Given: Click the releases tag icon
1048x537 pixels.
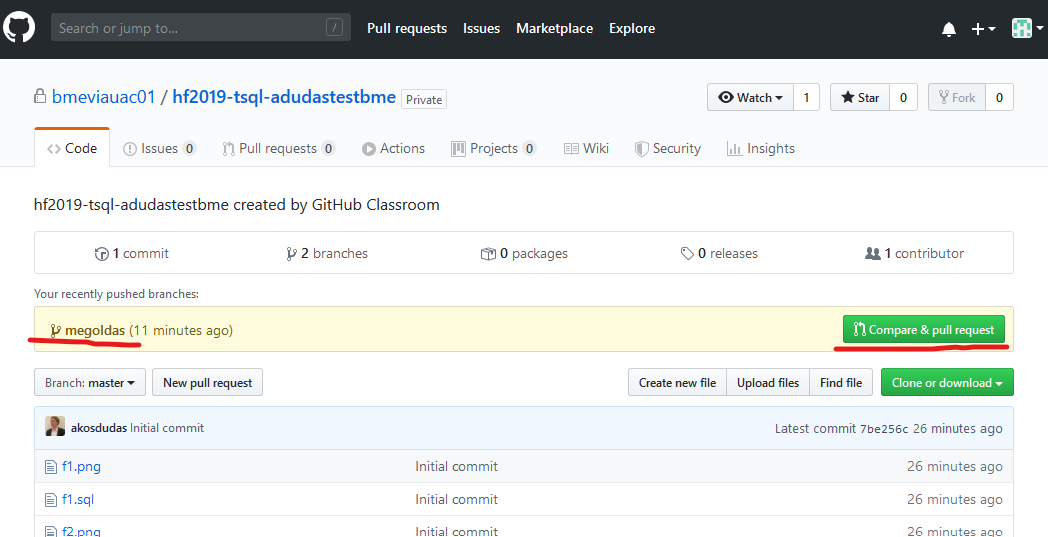Looking at the screenshot, I should pyautogui.click(x=687, y=254).
